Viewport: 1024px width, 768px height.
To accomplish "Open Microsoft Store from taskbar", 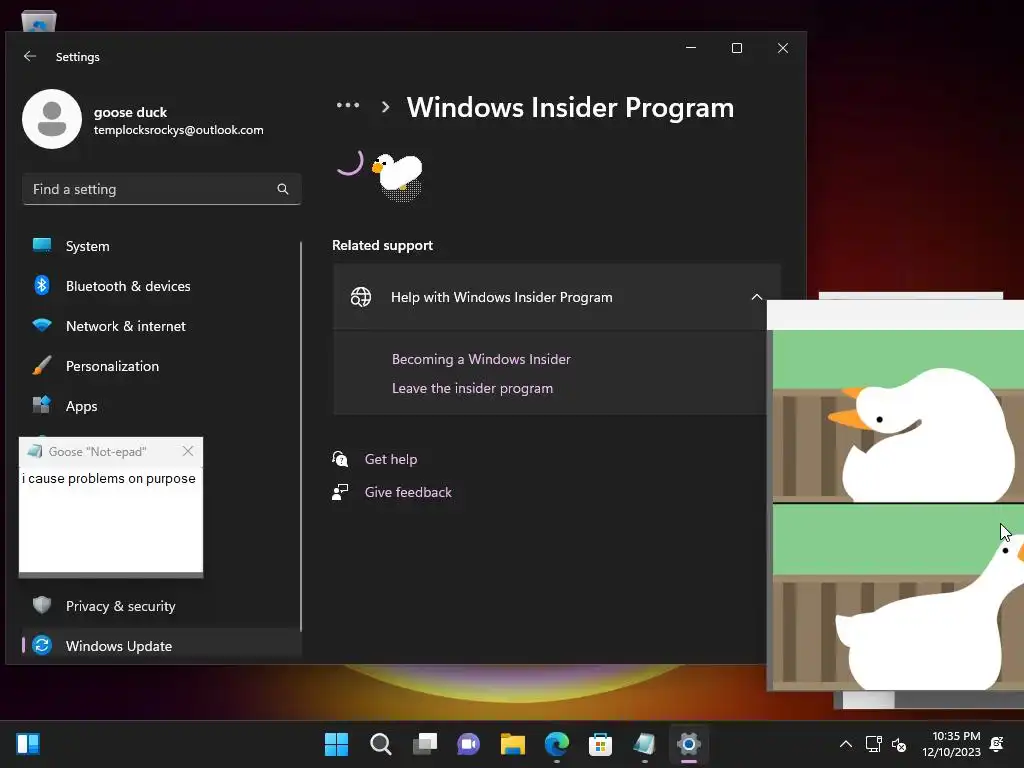I will tap(600, 744).
